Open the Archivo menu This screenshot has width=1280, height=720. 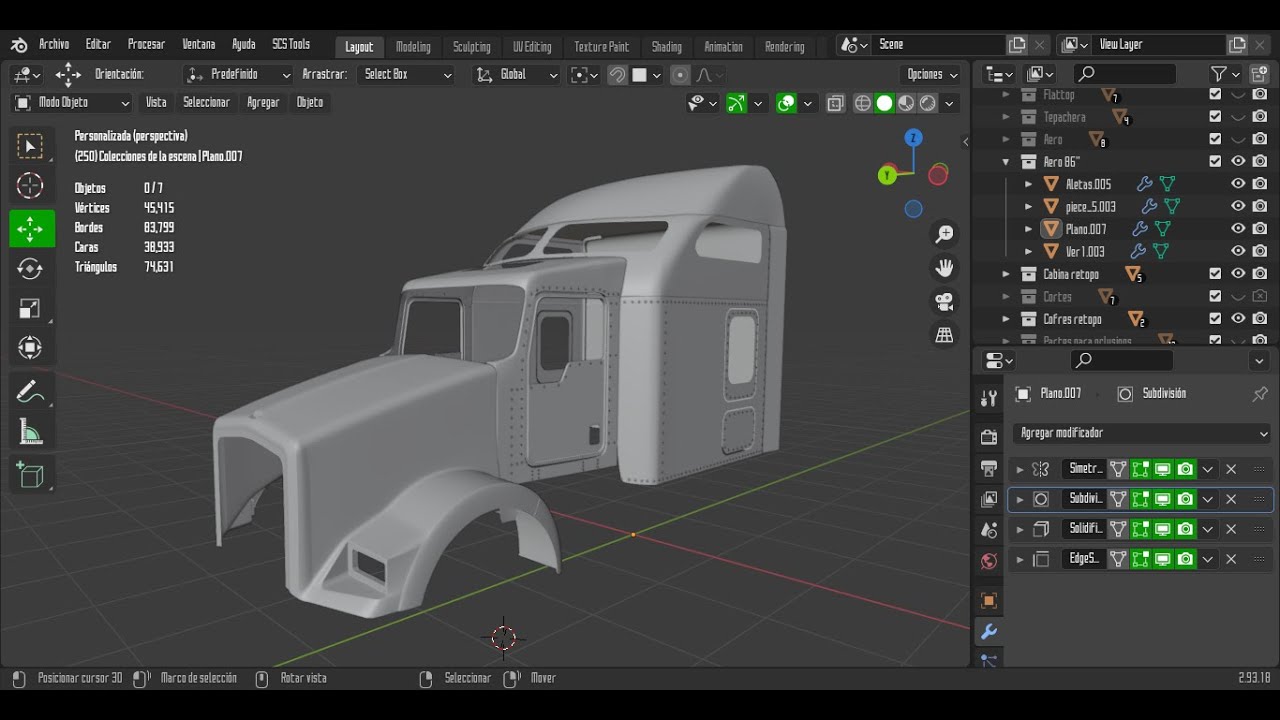point(54,44)
